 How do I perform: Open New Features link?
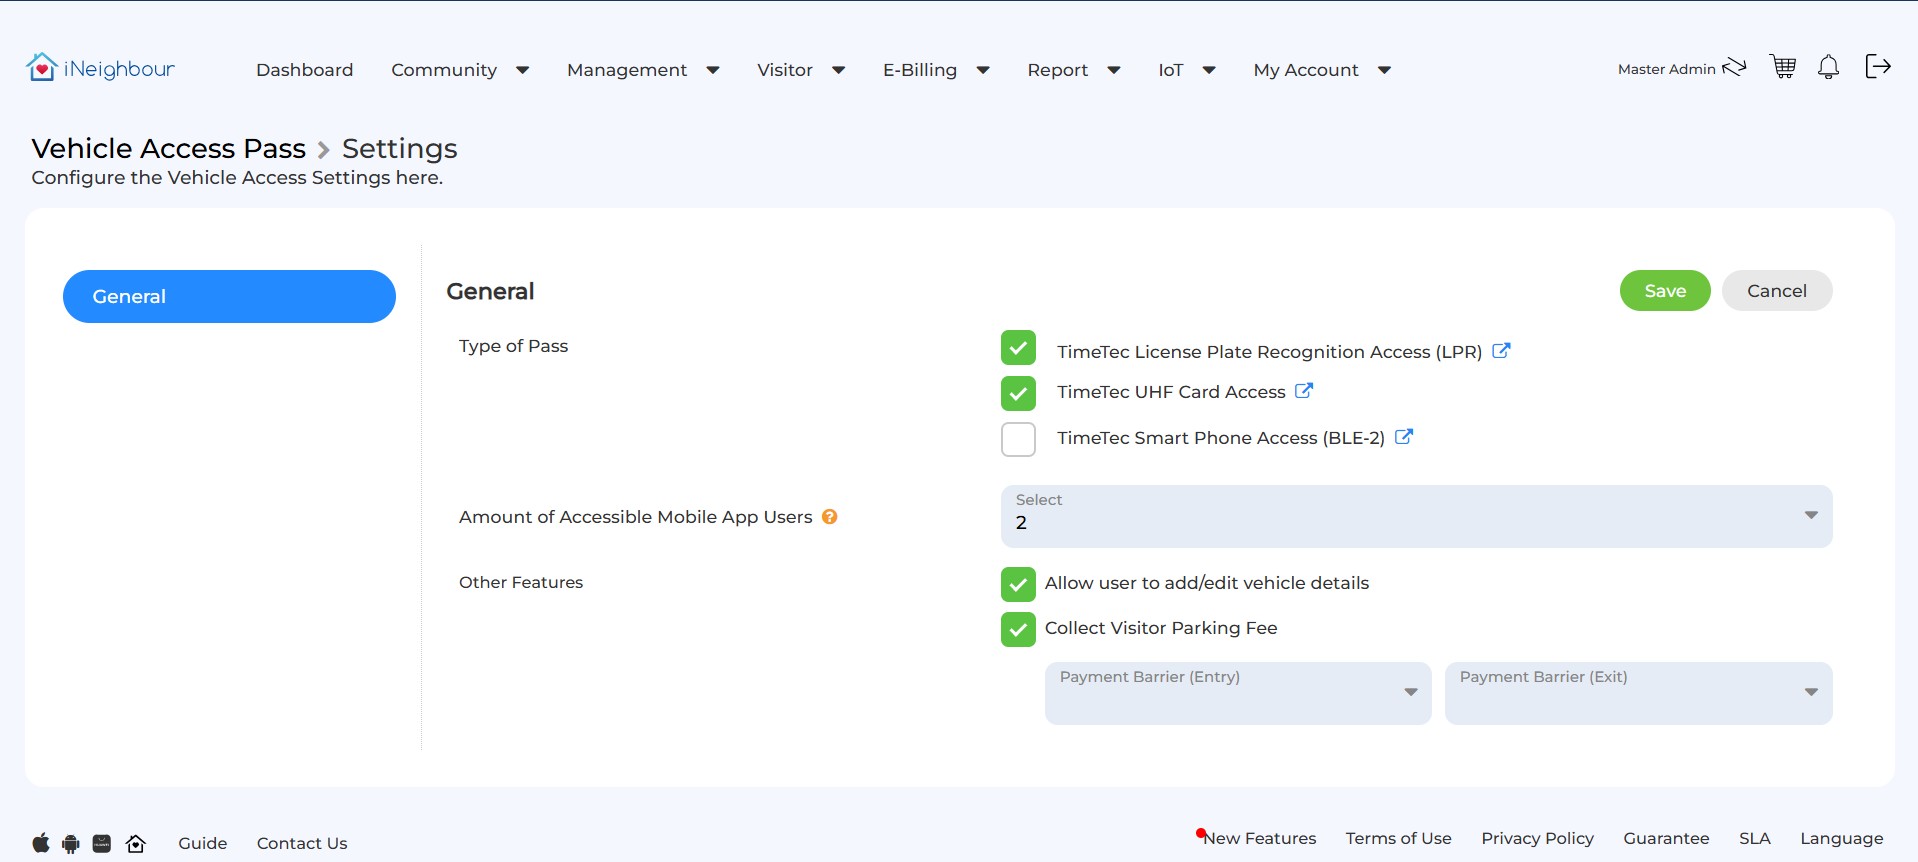pos(1259,838)
